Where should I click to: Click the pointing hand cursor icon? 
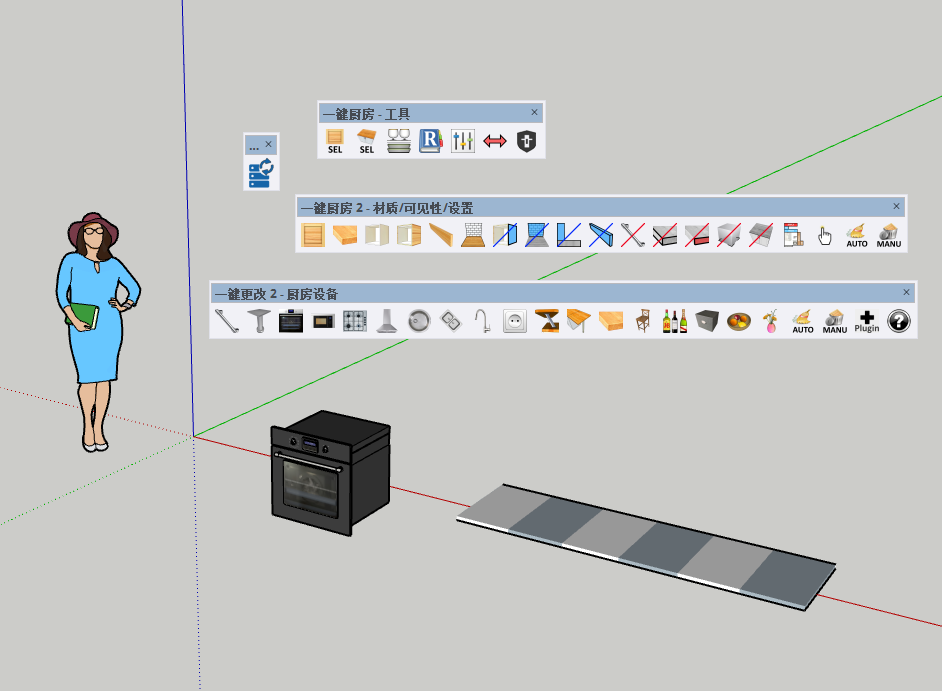click(x=824, y=236)
